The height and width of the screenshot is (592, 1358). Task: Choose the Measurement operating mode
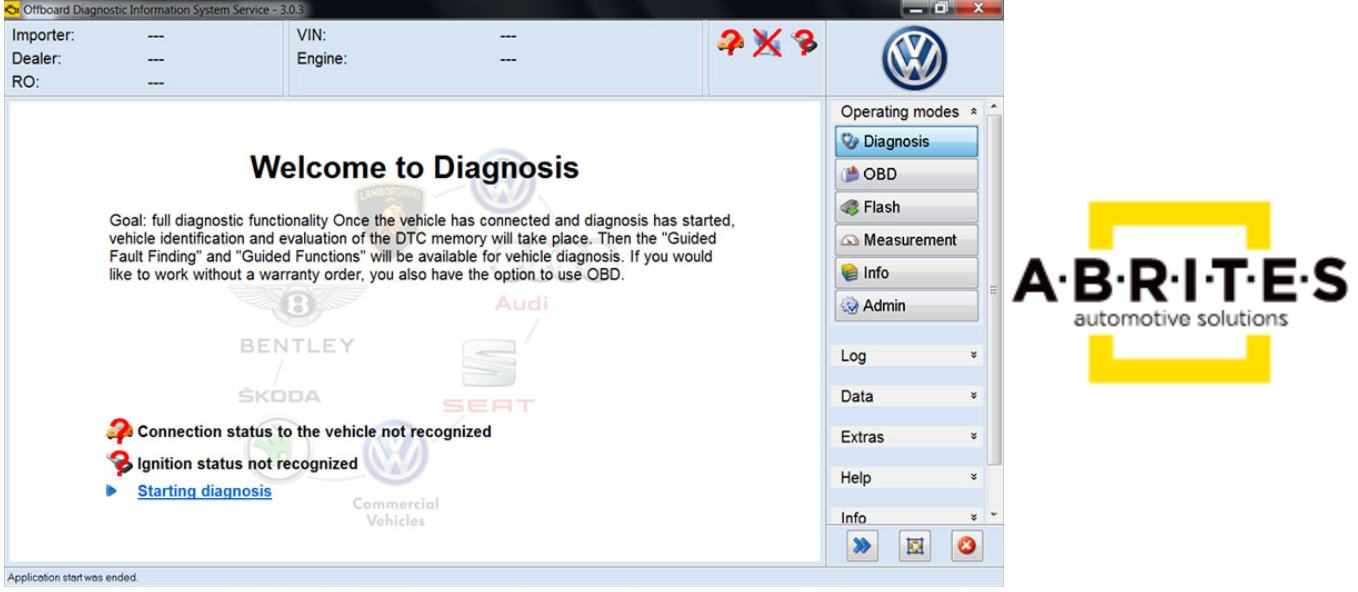906,241
